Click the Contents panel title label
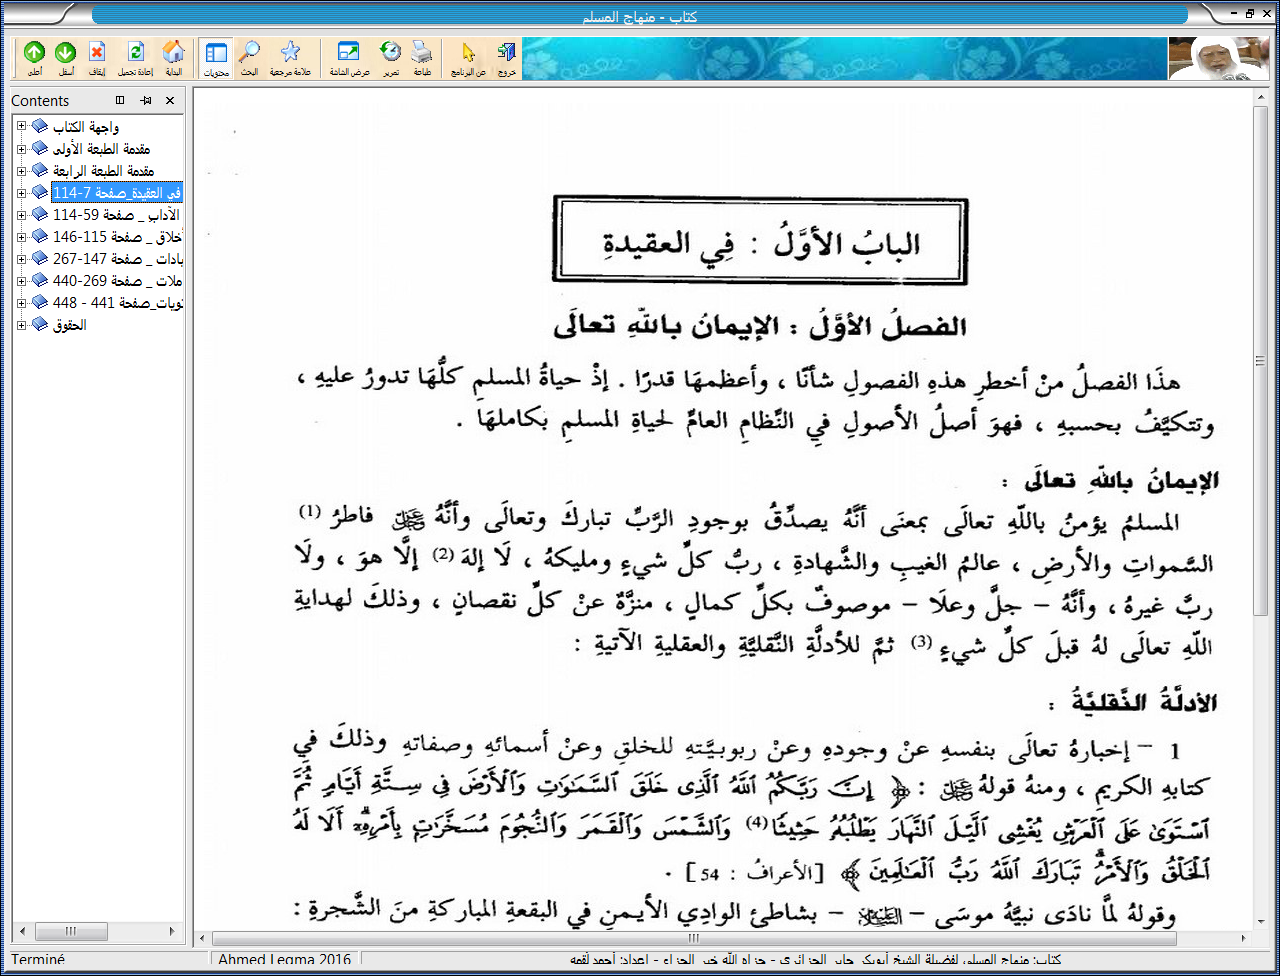The height and width of the screenshot is (976, 1280). click(41, 101)
